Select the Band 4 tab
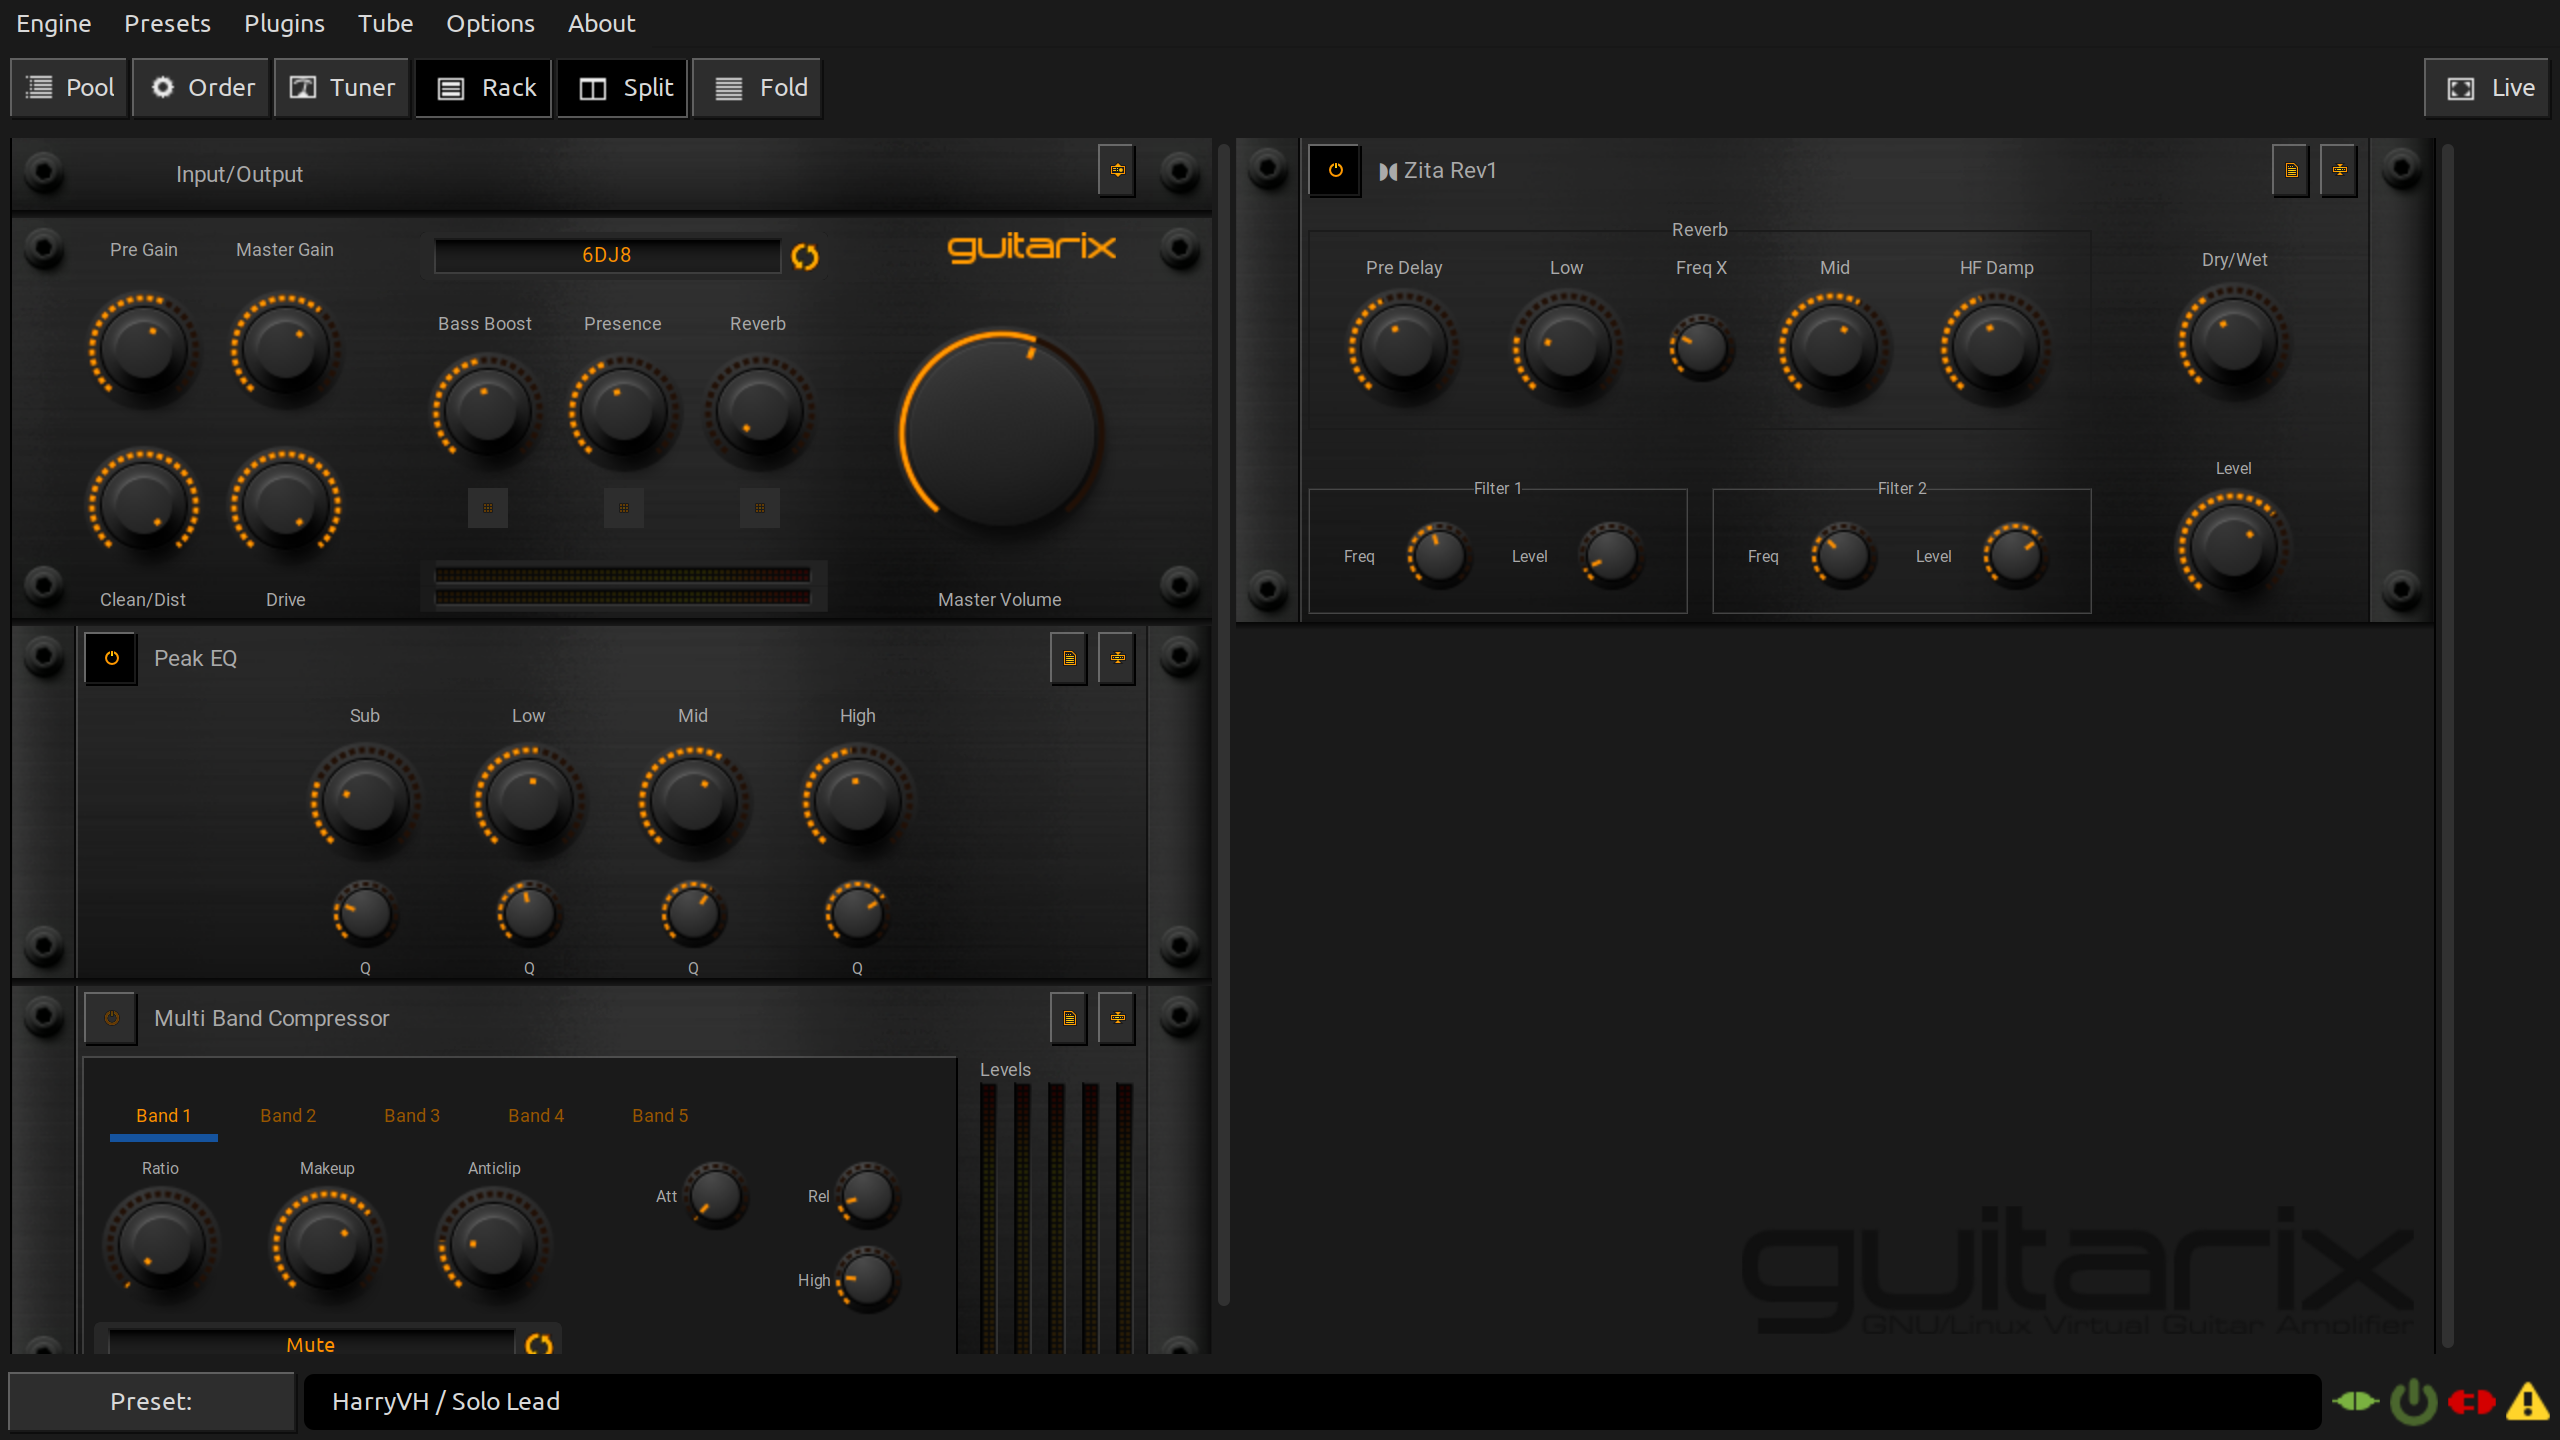Screen dimensions: 2560x1440 (x=536, y=1116)
